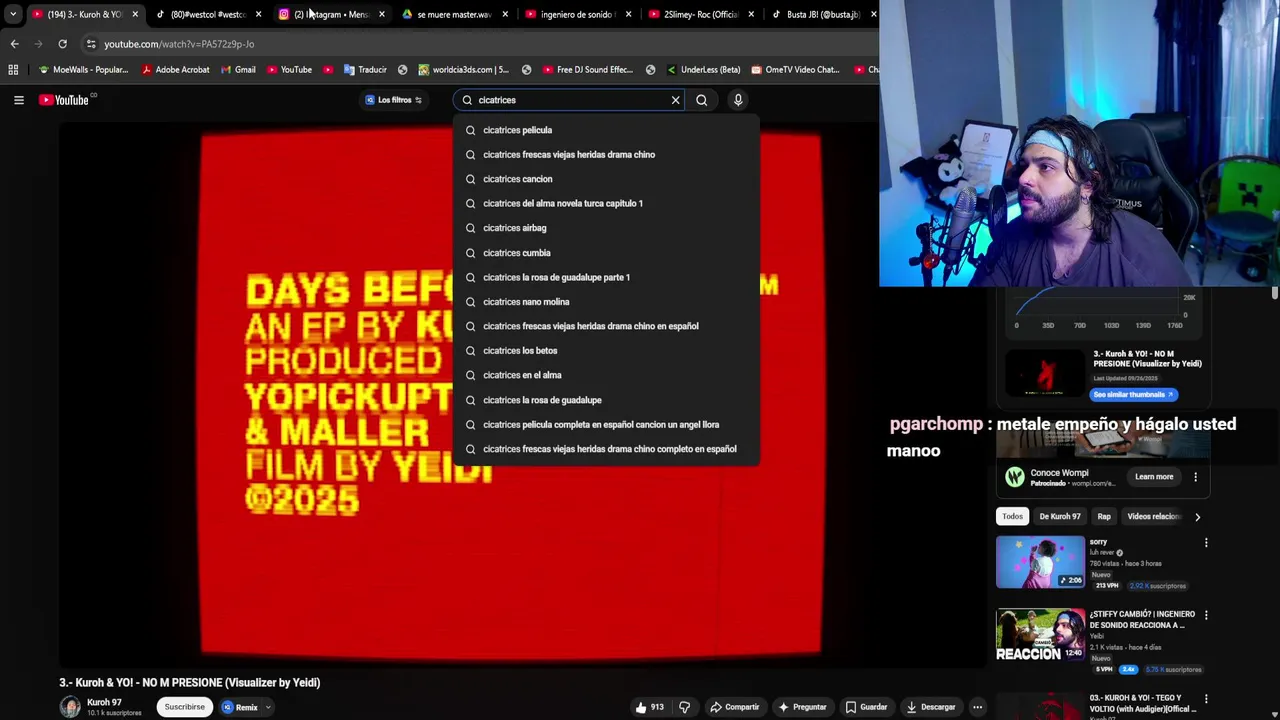Clear the search box text
The image size is (1280, 720).
[675, 100]
